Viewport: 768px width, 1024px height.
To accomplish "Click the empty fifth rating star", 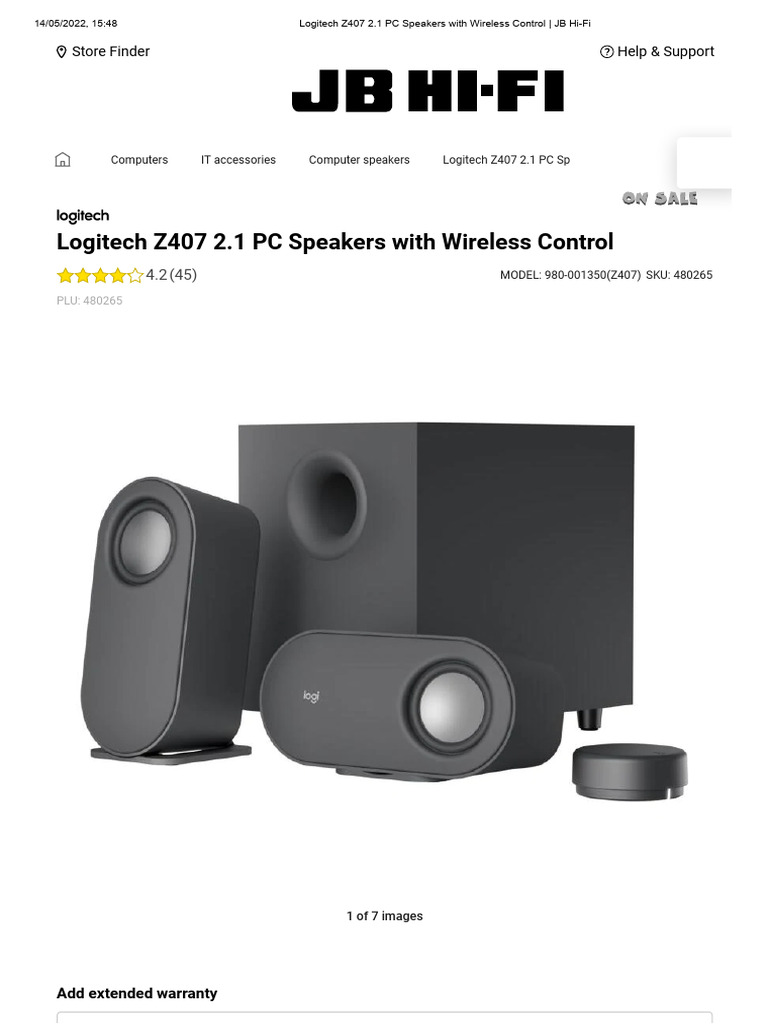I will pyautogui.click(x=135, y=276).
